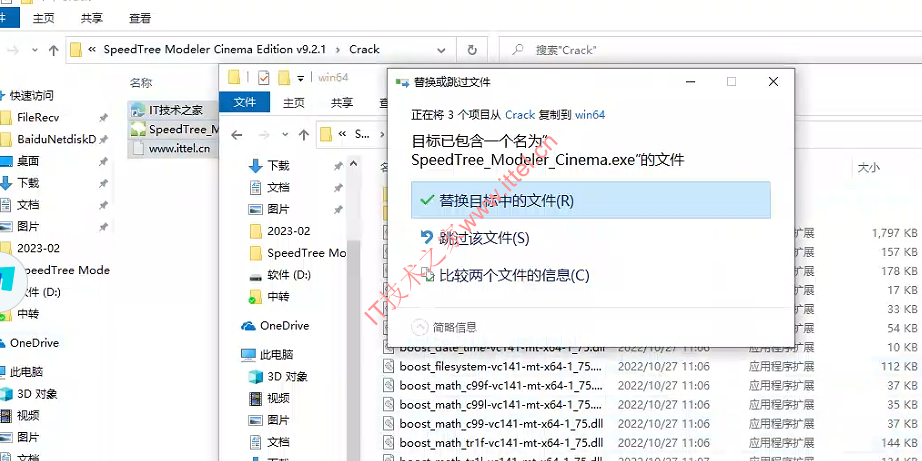Sort by 大小 column in win64 window
Viewport: 922px width, 461px height.
coord(868,168)
